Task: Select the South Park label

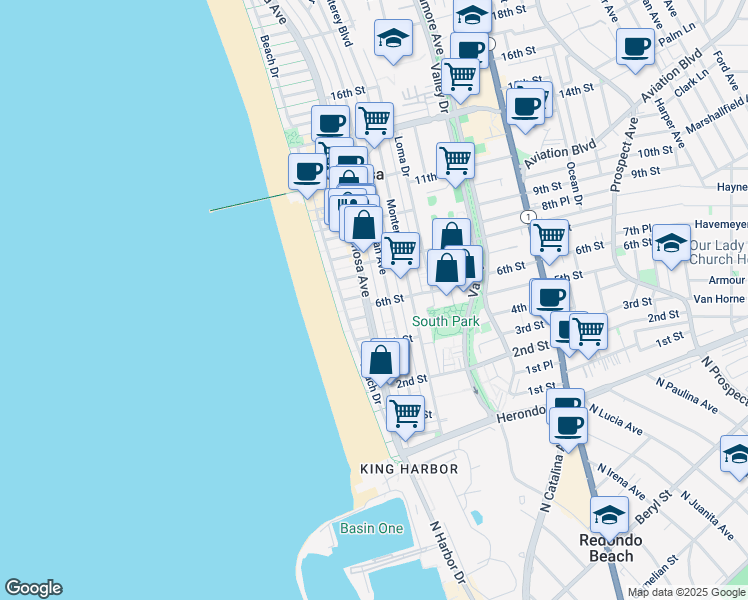Action: (445, 321)
